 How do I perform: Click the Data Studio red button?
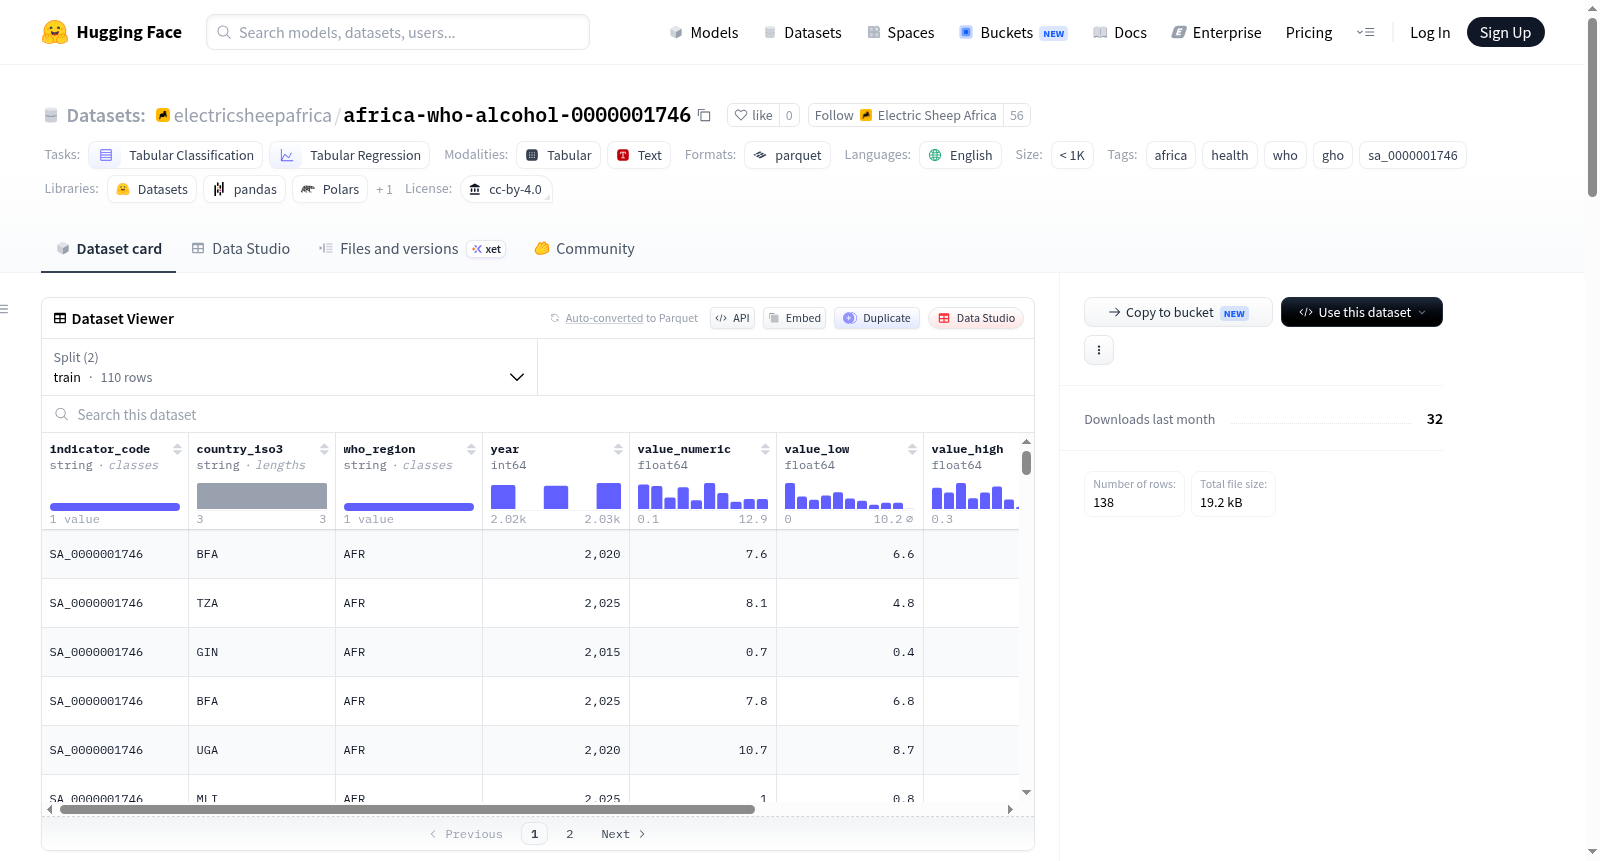pos(976,318)
